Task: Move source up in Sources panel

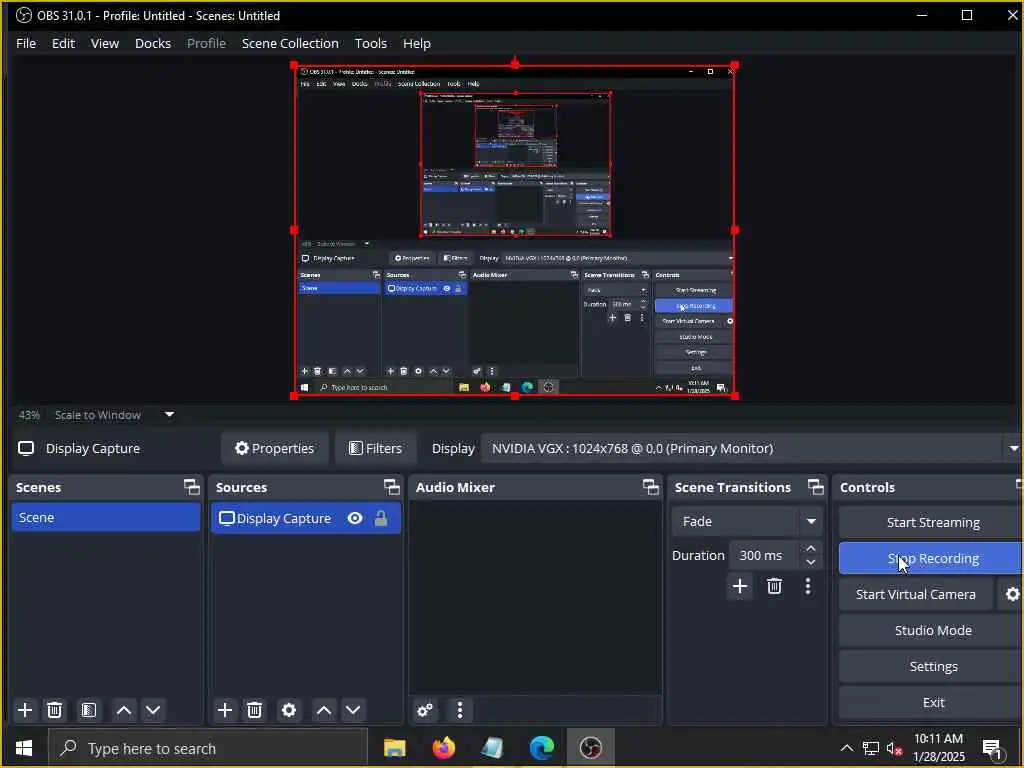Action: tap(324, 710)
